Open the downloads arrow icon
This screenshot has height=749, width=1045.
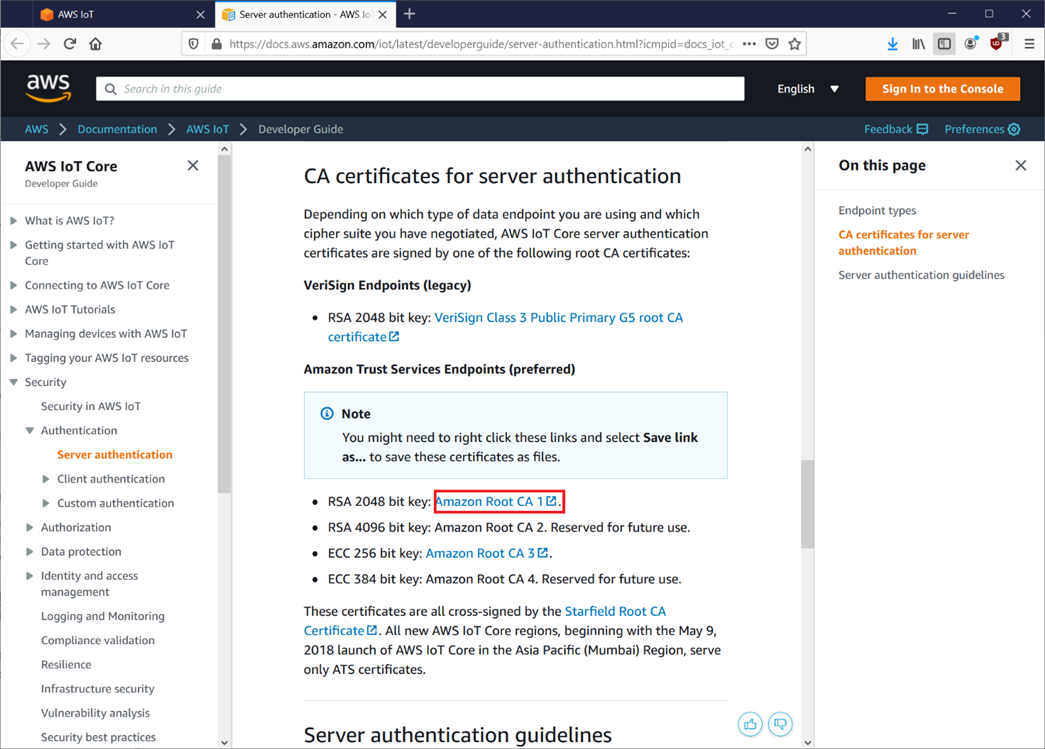click(x=892, y=44)
